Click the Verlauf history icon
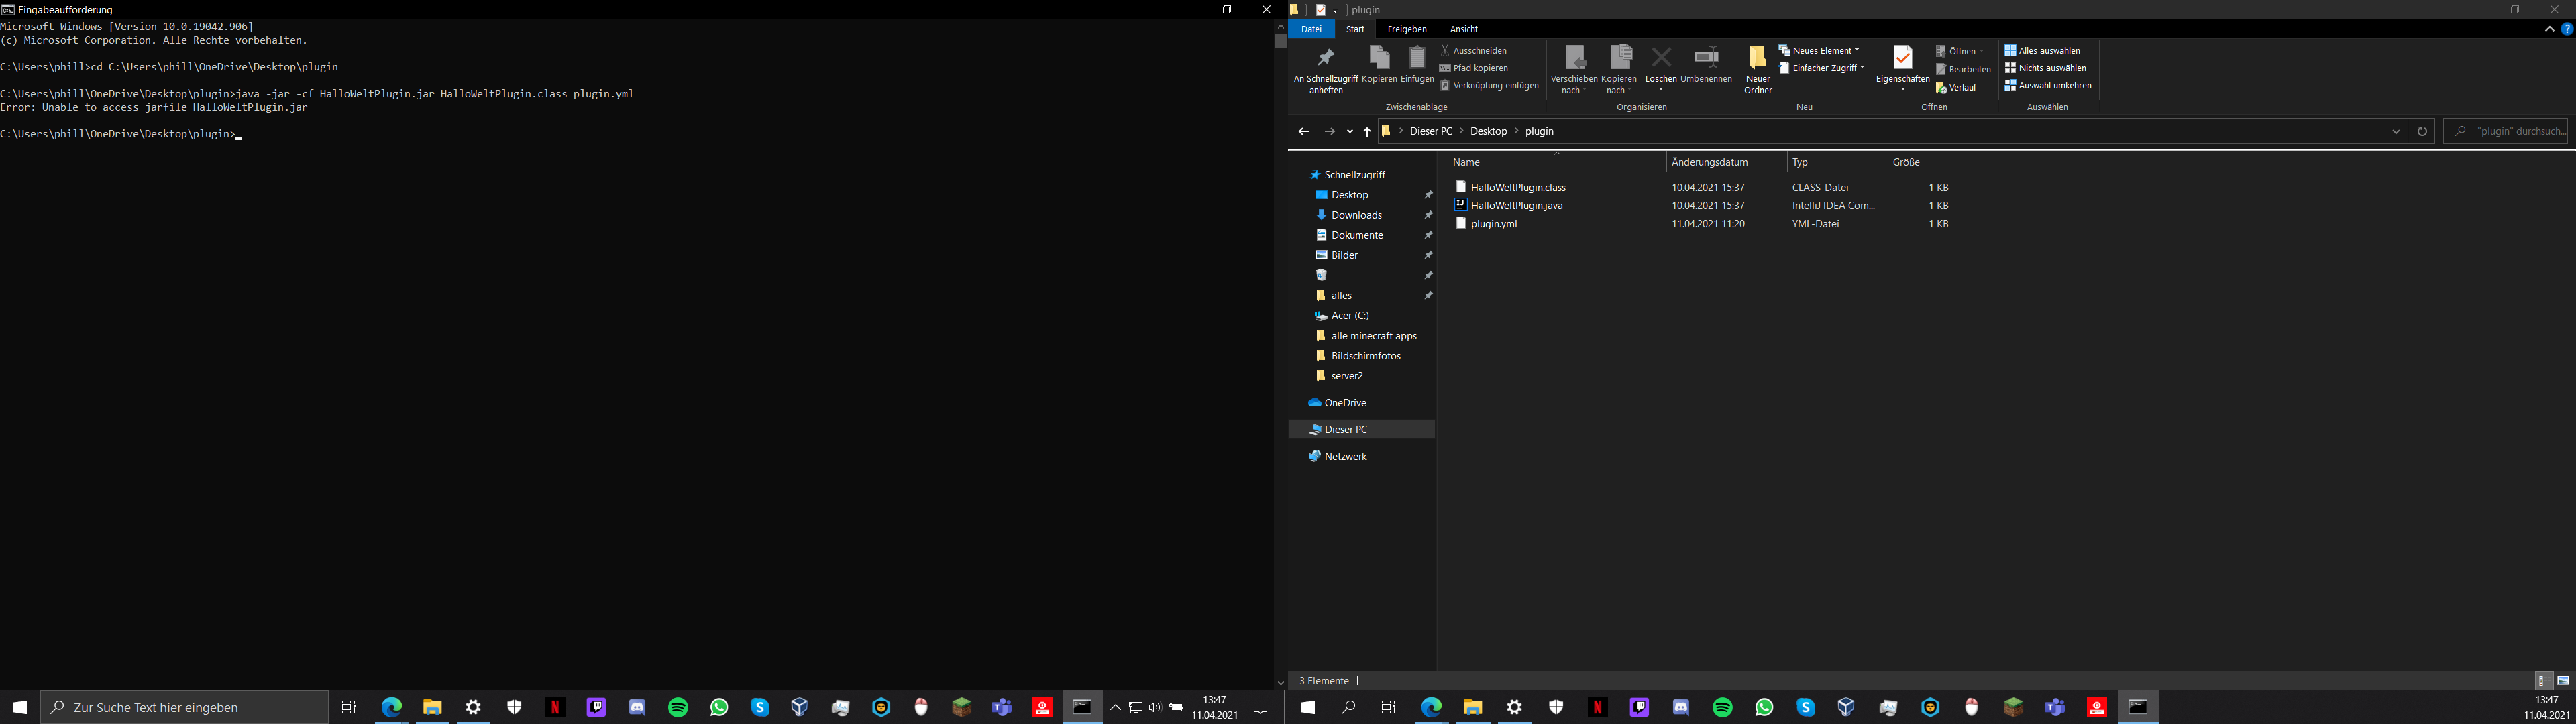 (x=1942, y=88)
